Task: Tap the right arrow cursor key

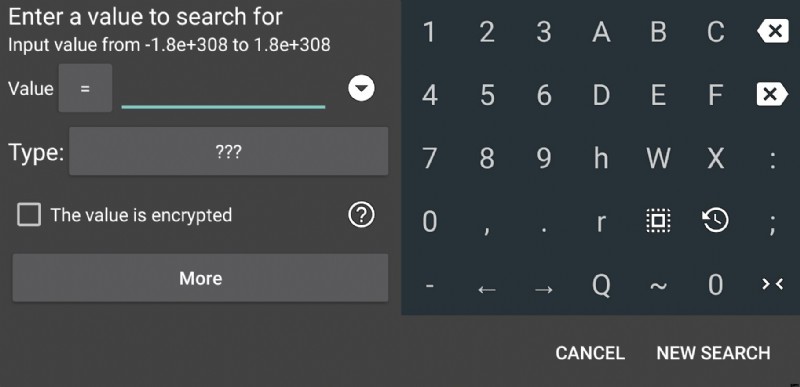Action: (544, 290)
